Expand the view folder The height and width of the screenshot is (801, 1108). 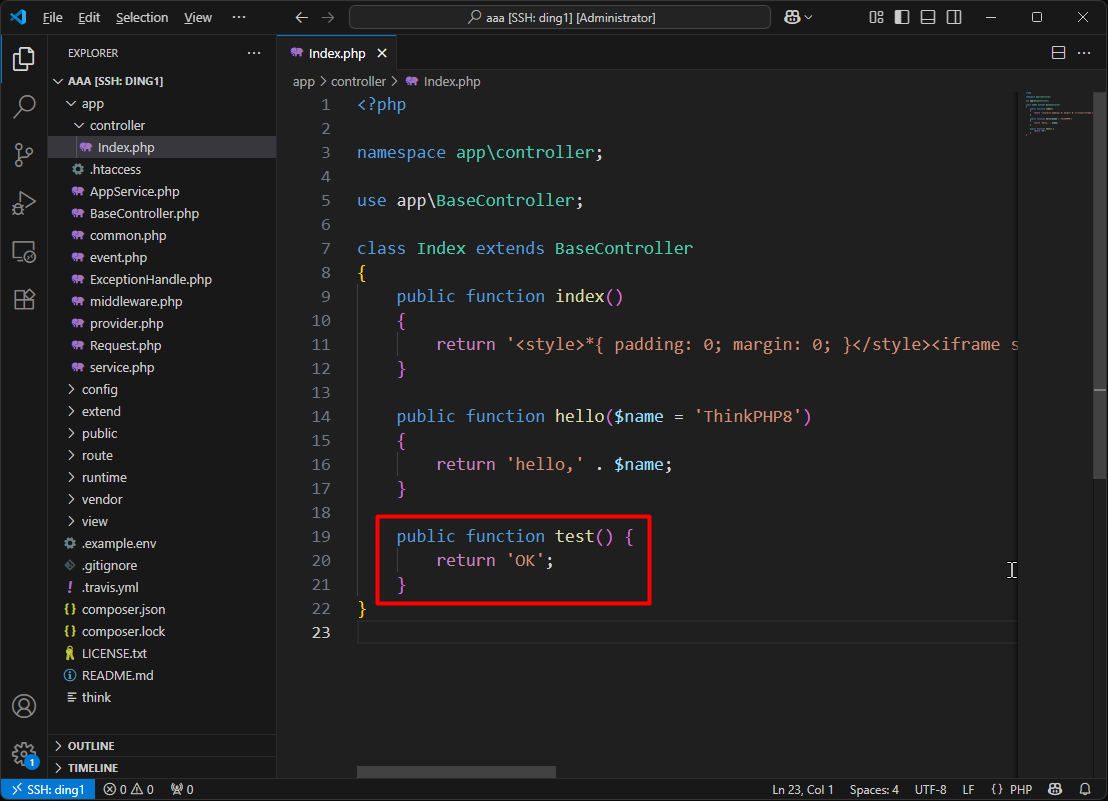click(x=163, y=521)
